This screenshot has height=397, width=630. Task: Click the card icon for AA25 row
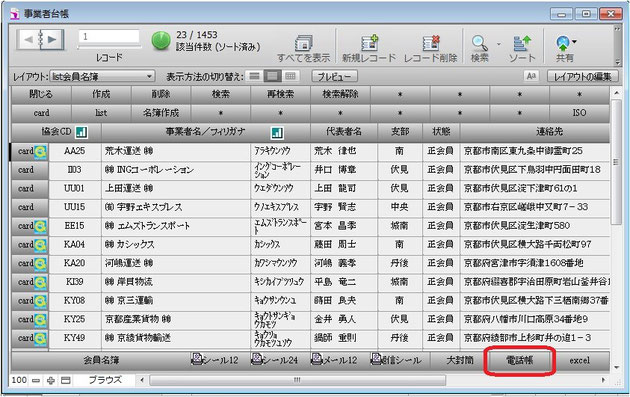click(40, 152)
